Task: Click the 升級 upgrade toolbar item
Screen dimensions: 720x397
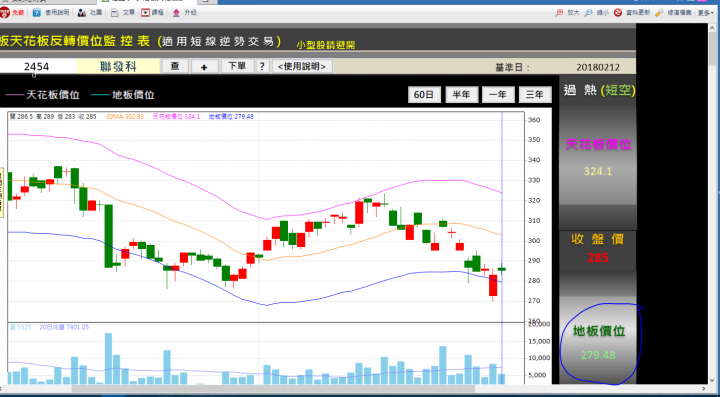Action: [x=185, y=13]
